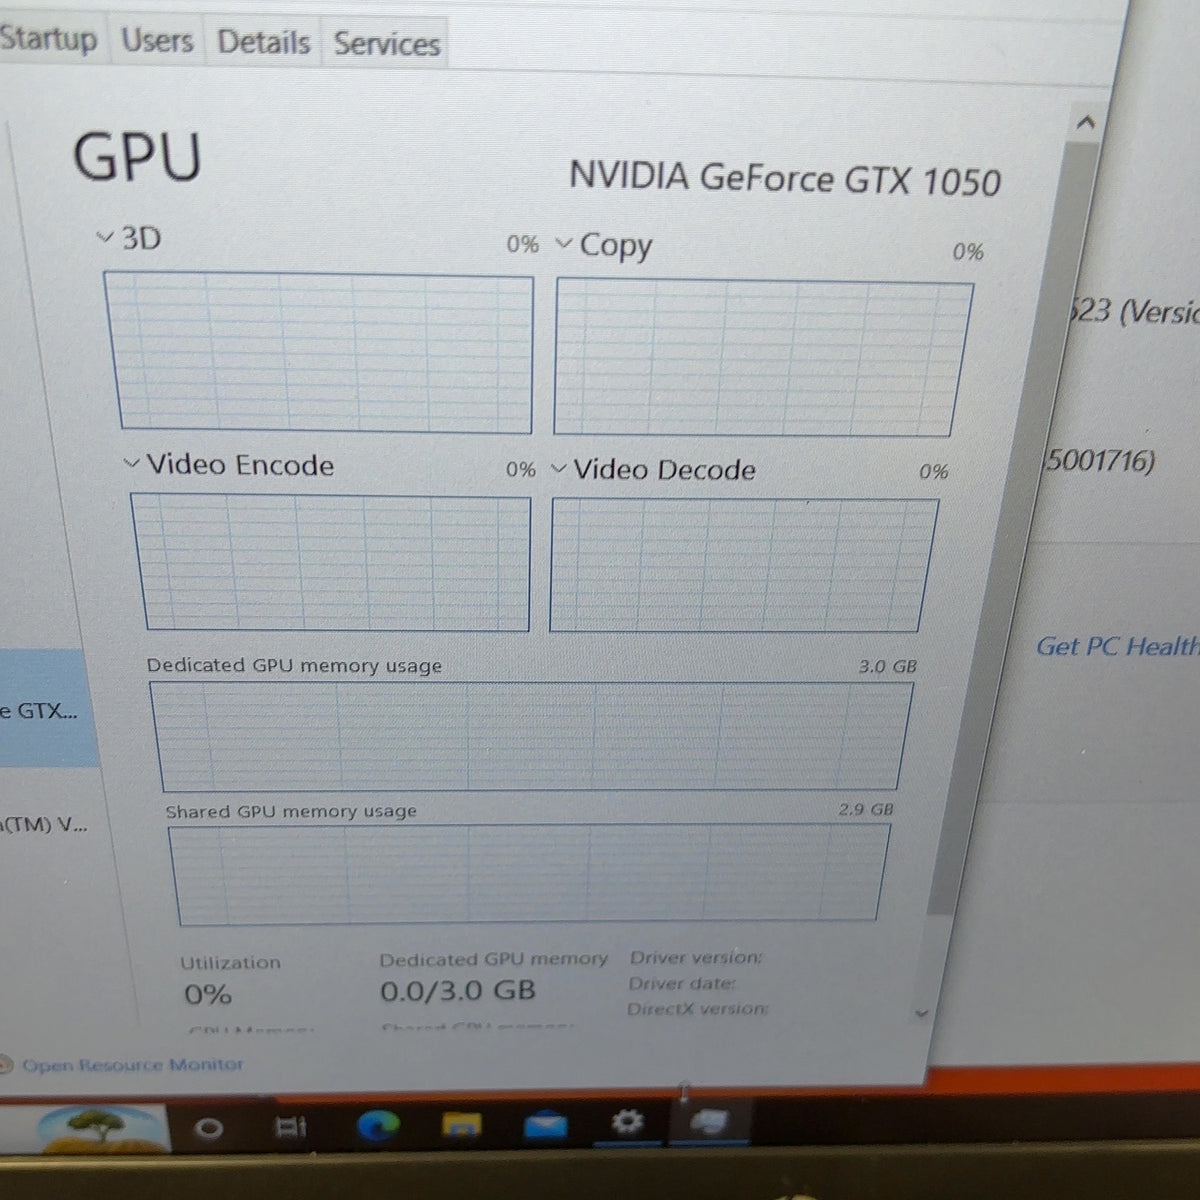This screenshot has height=1200, width=1200.
Task: Click the Cortana circle icon on taskbar
Action: (x=208, y=1128)
